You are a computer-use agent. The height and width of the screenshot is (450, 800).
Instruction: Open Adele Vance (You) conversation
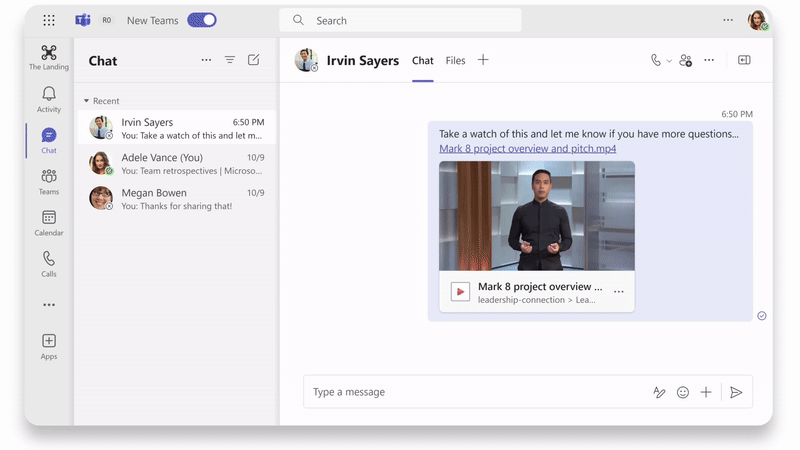[177, 164]
